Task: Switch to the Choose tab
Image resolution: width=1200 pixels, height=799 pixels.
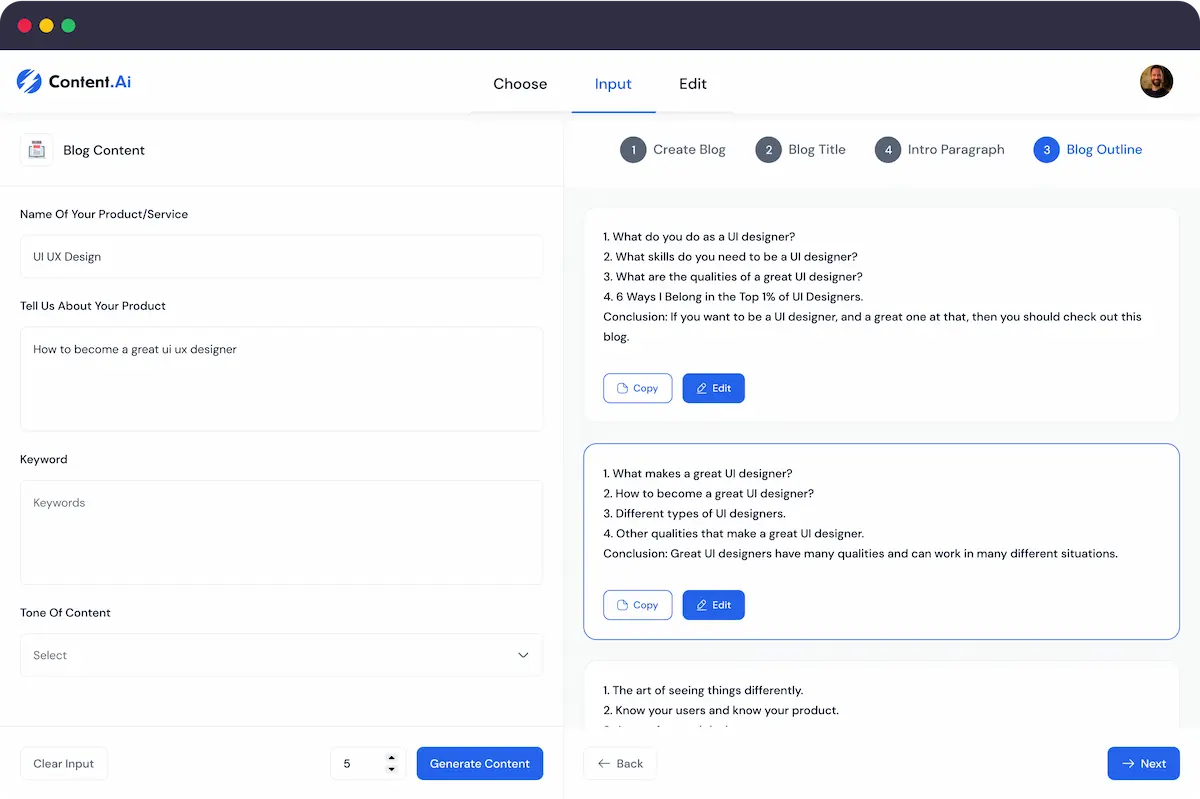Action: click(520, 84)
